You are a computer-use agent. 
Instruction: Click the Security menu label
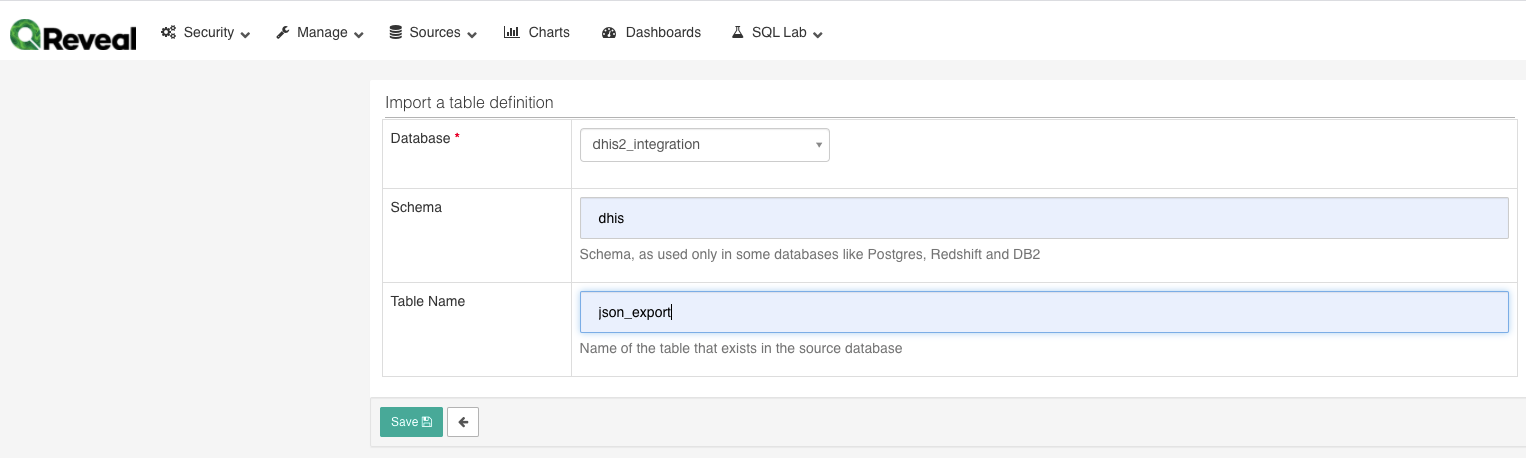click(x=208, y=32)
